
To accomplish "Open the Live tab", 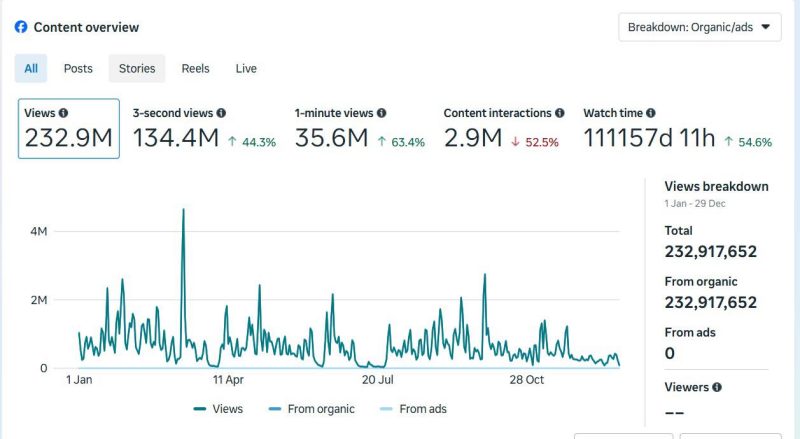I will (x=246, y=69).
